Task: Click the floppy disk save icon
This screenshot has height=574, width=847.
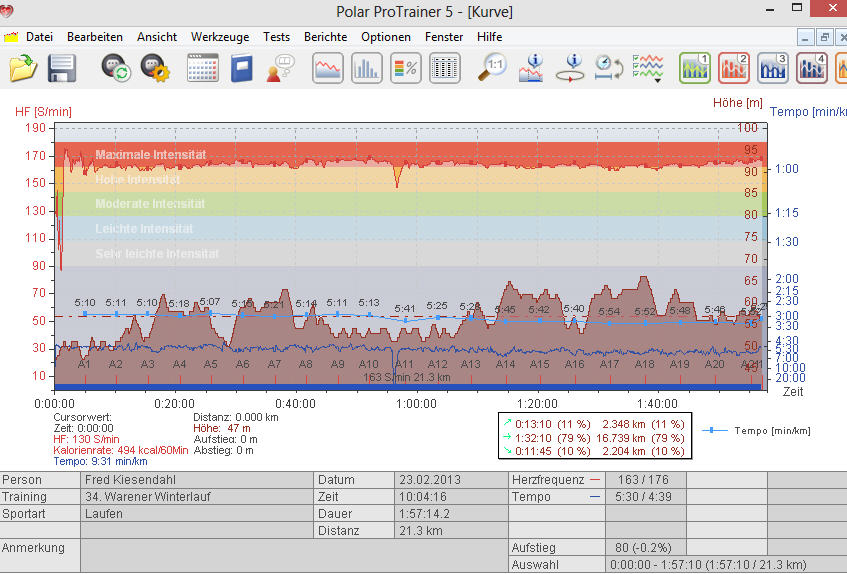Action: (62, 68)
